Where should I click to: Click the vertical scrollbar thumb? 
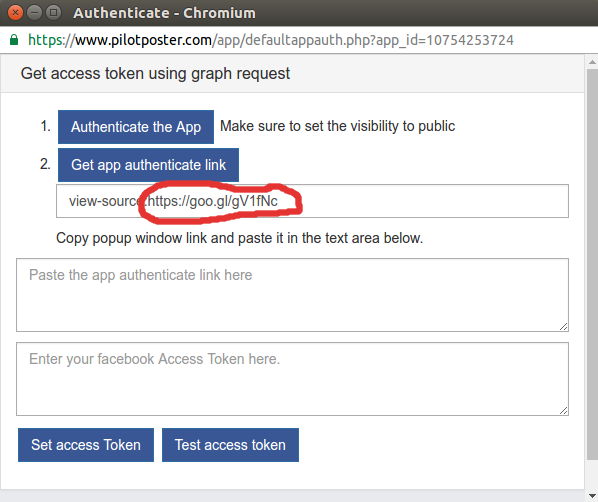[592, 264]
